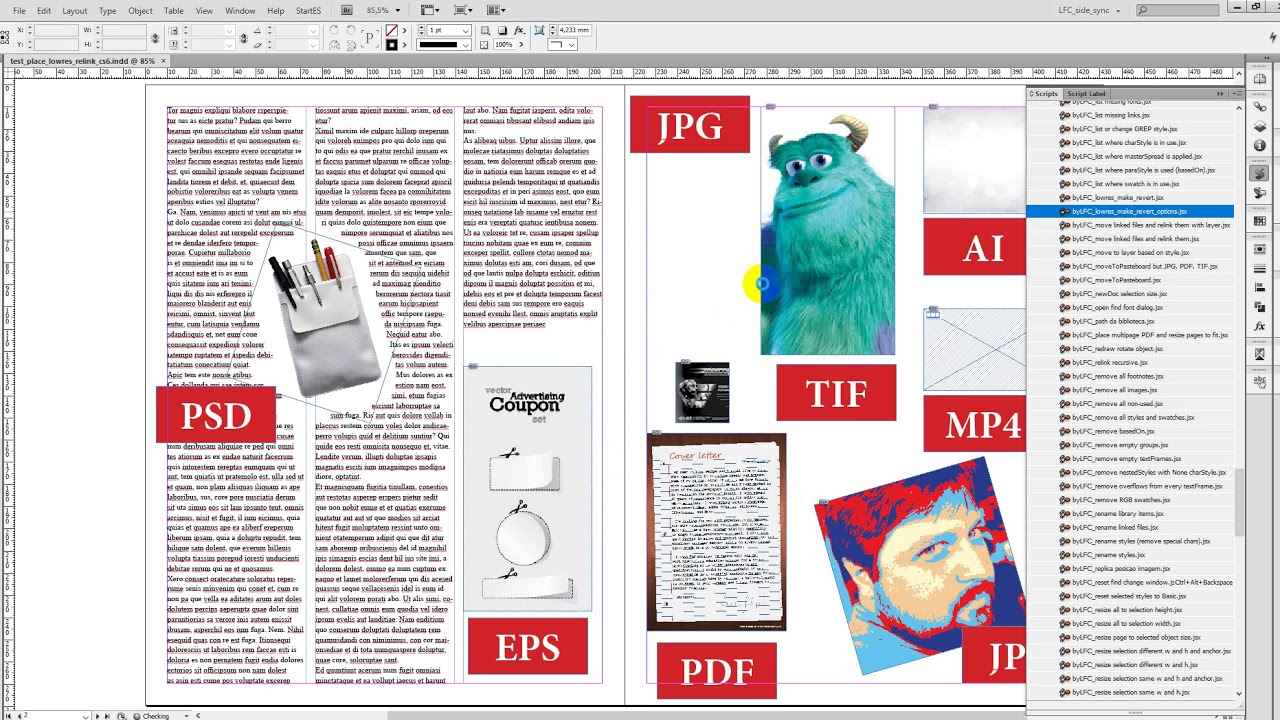1280x720 pixels.
Task: Go to last page button in status bar
Action: (108, 716)
